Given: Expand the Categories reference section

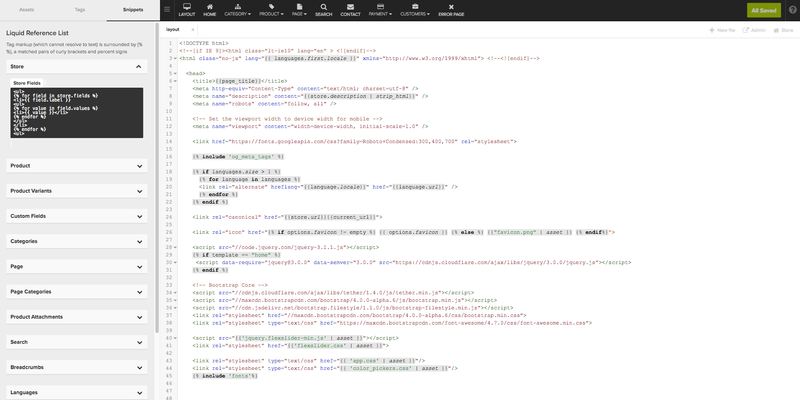Looking at the screenshot, I should click(77, 241).
